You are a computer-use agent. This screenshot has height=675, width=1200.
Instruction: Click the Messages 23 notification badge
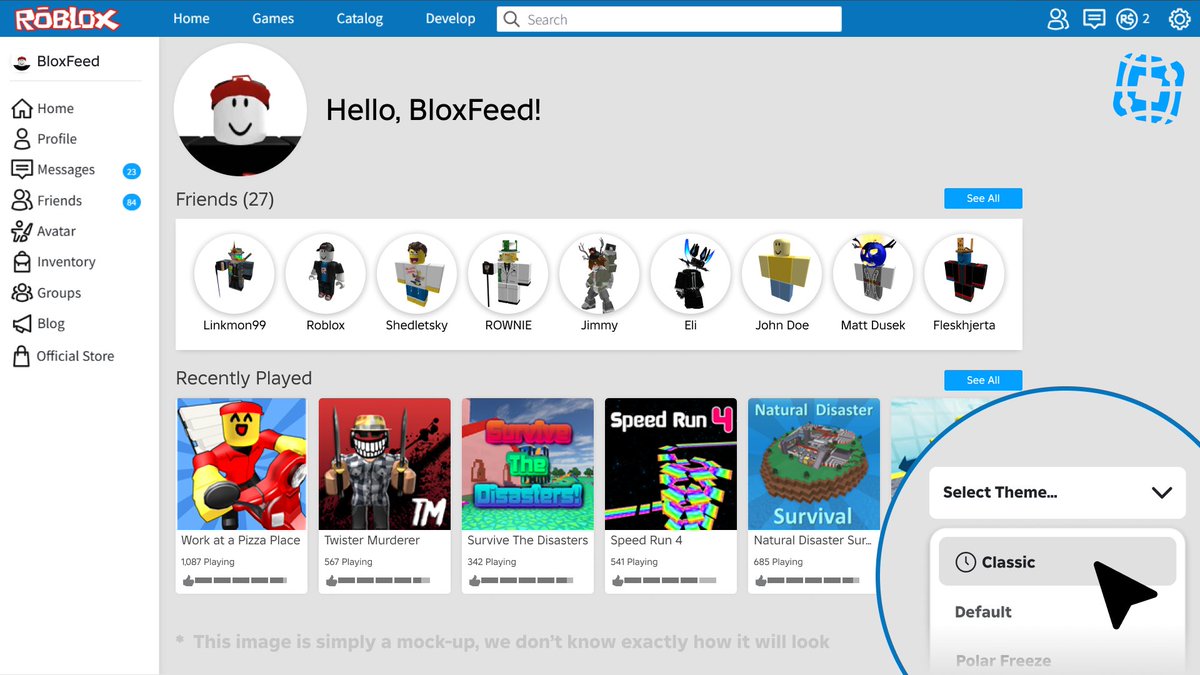(132, 171)
